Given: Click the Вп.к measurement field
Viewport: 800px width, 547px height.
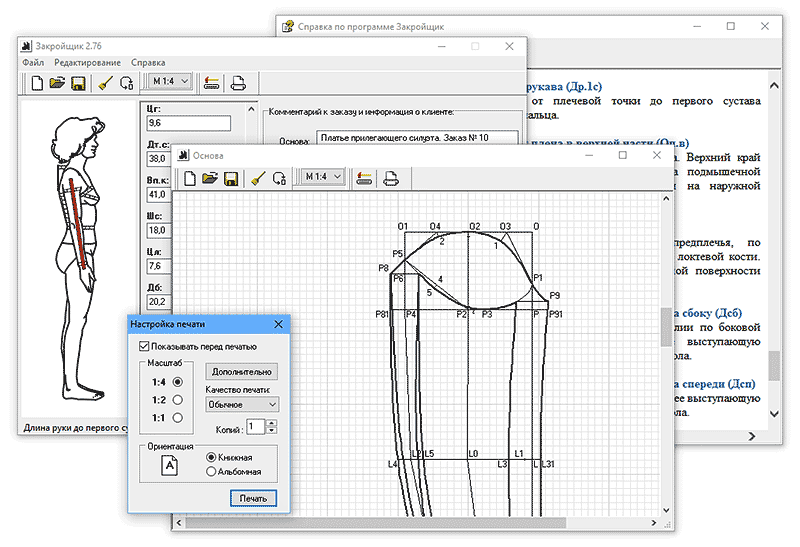Looking at the screenshot, I should 159,194.
